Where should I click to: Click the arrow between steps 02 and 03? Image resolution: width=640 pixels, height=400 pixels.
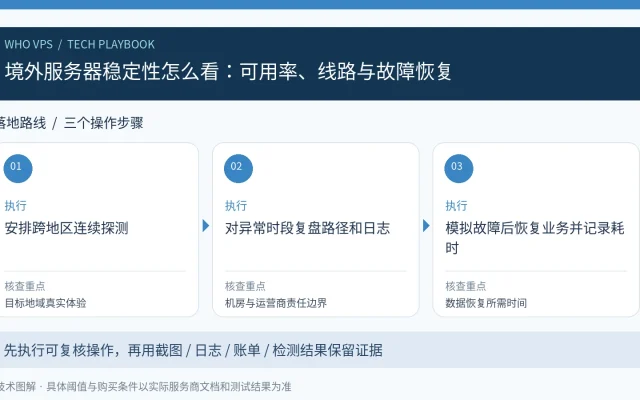click(426, 225)
